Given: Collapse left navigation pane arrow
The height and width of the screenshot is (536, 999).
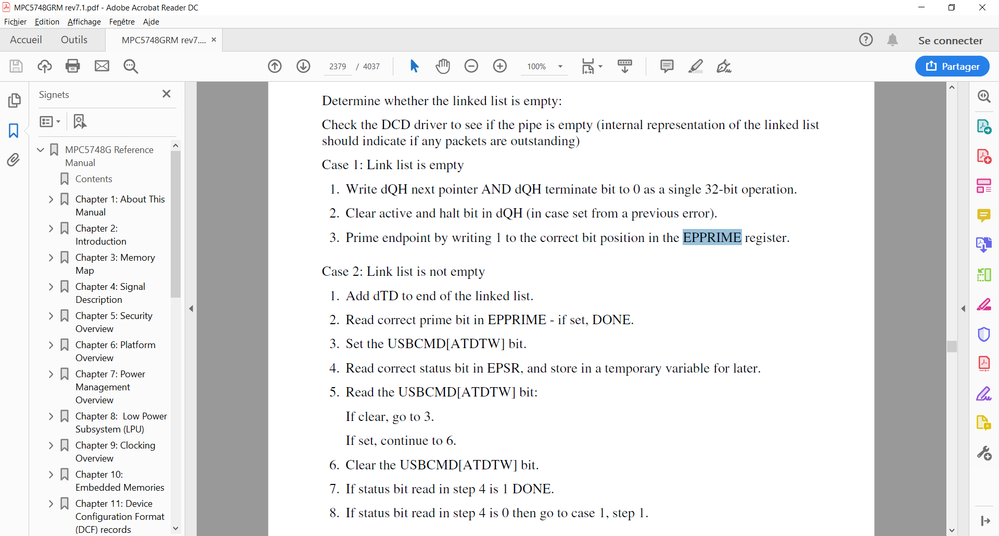Looking at the screenshot, I should [x=190, y=308].
